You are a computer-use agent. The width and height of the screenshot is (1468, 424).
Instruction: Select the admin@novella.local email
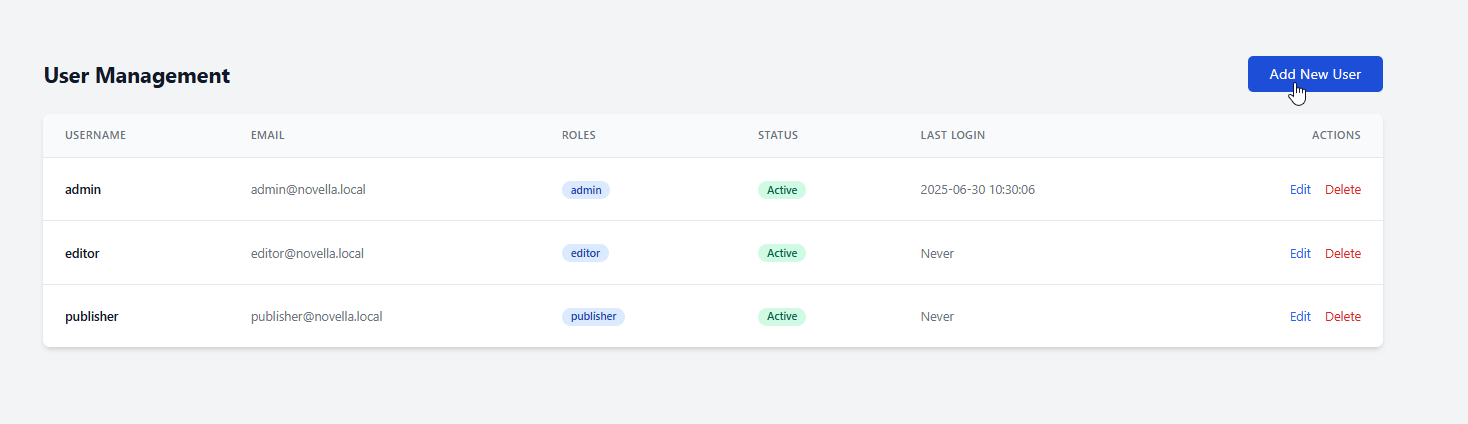coord(308,190)
